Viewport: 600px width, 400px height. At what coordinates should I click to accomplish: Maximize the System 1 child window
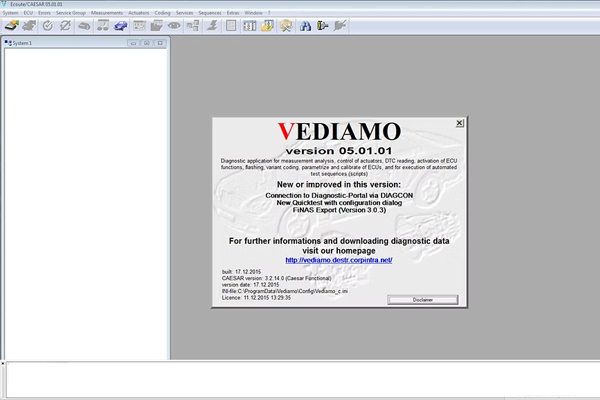(x=146, y=44)
